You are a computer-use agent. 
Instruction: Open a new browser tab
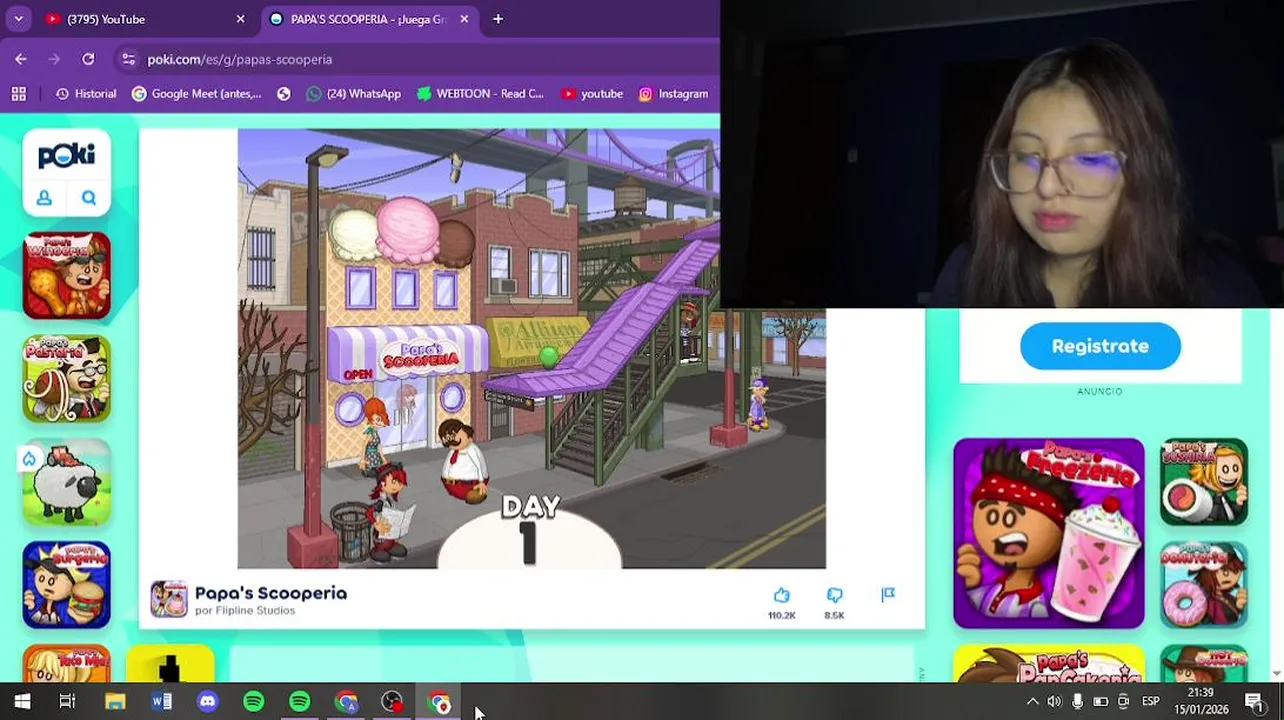[498, 19]
